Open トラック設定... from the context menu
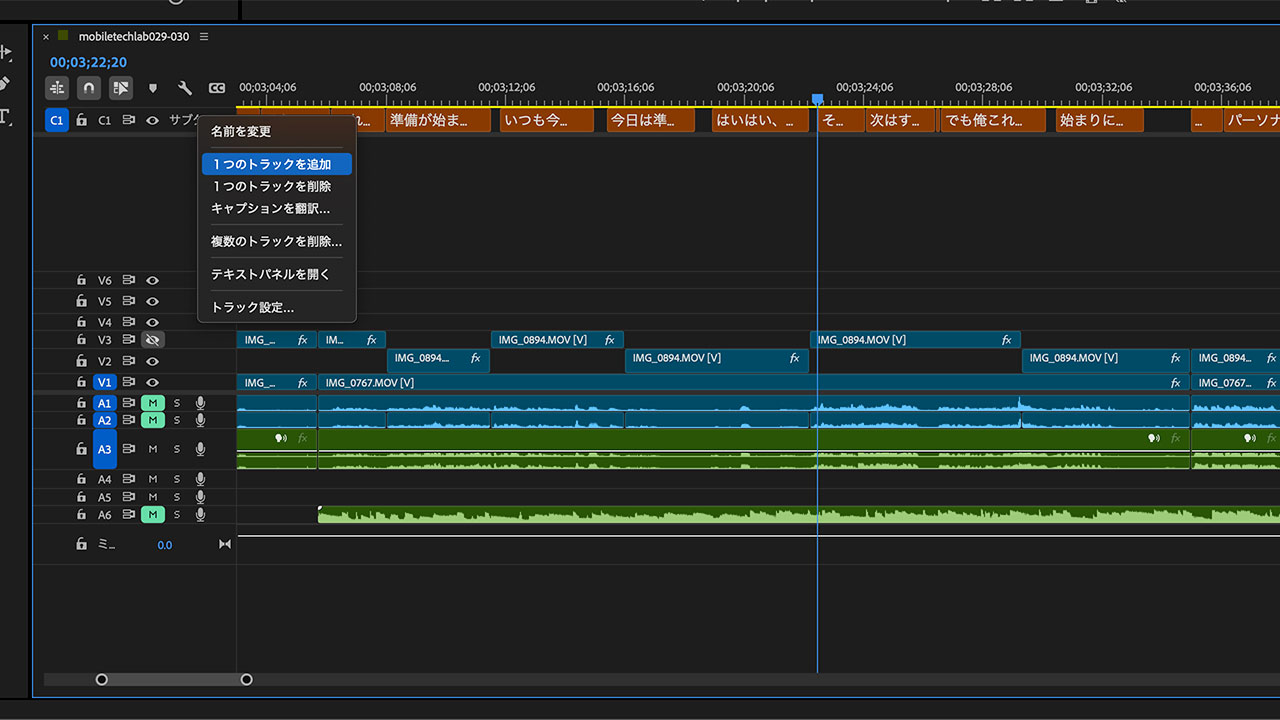 252,307
